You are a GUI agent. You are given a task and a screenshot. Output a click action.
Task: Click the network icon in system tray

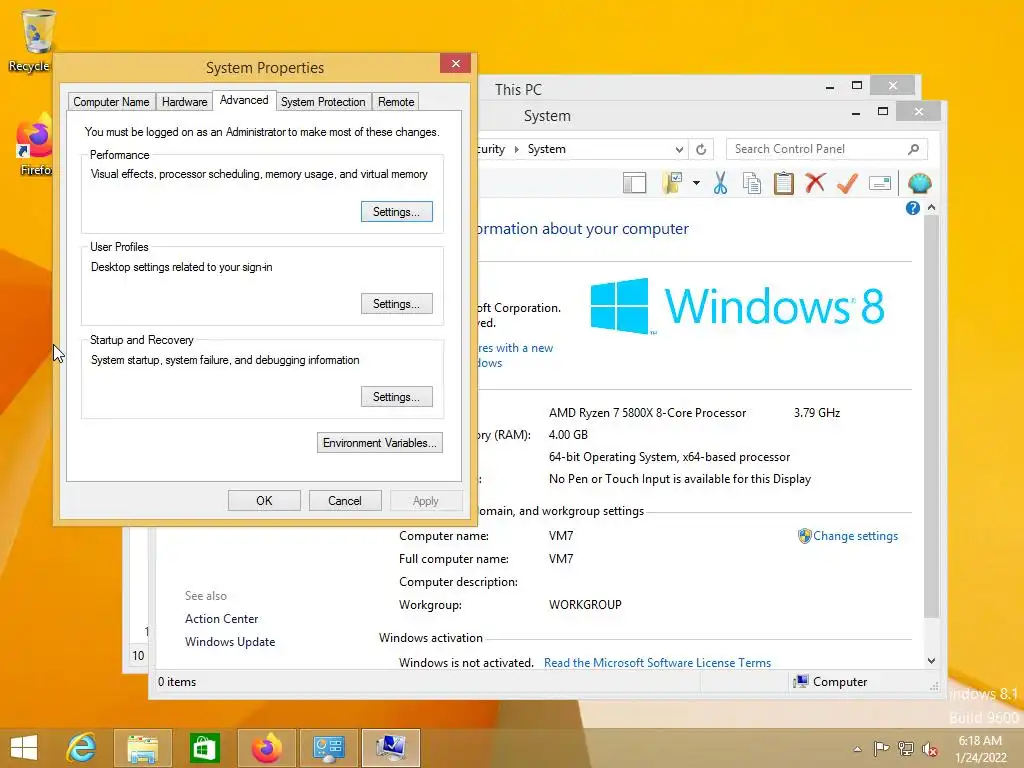click(906, 748)
